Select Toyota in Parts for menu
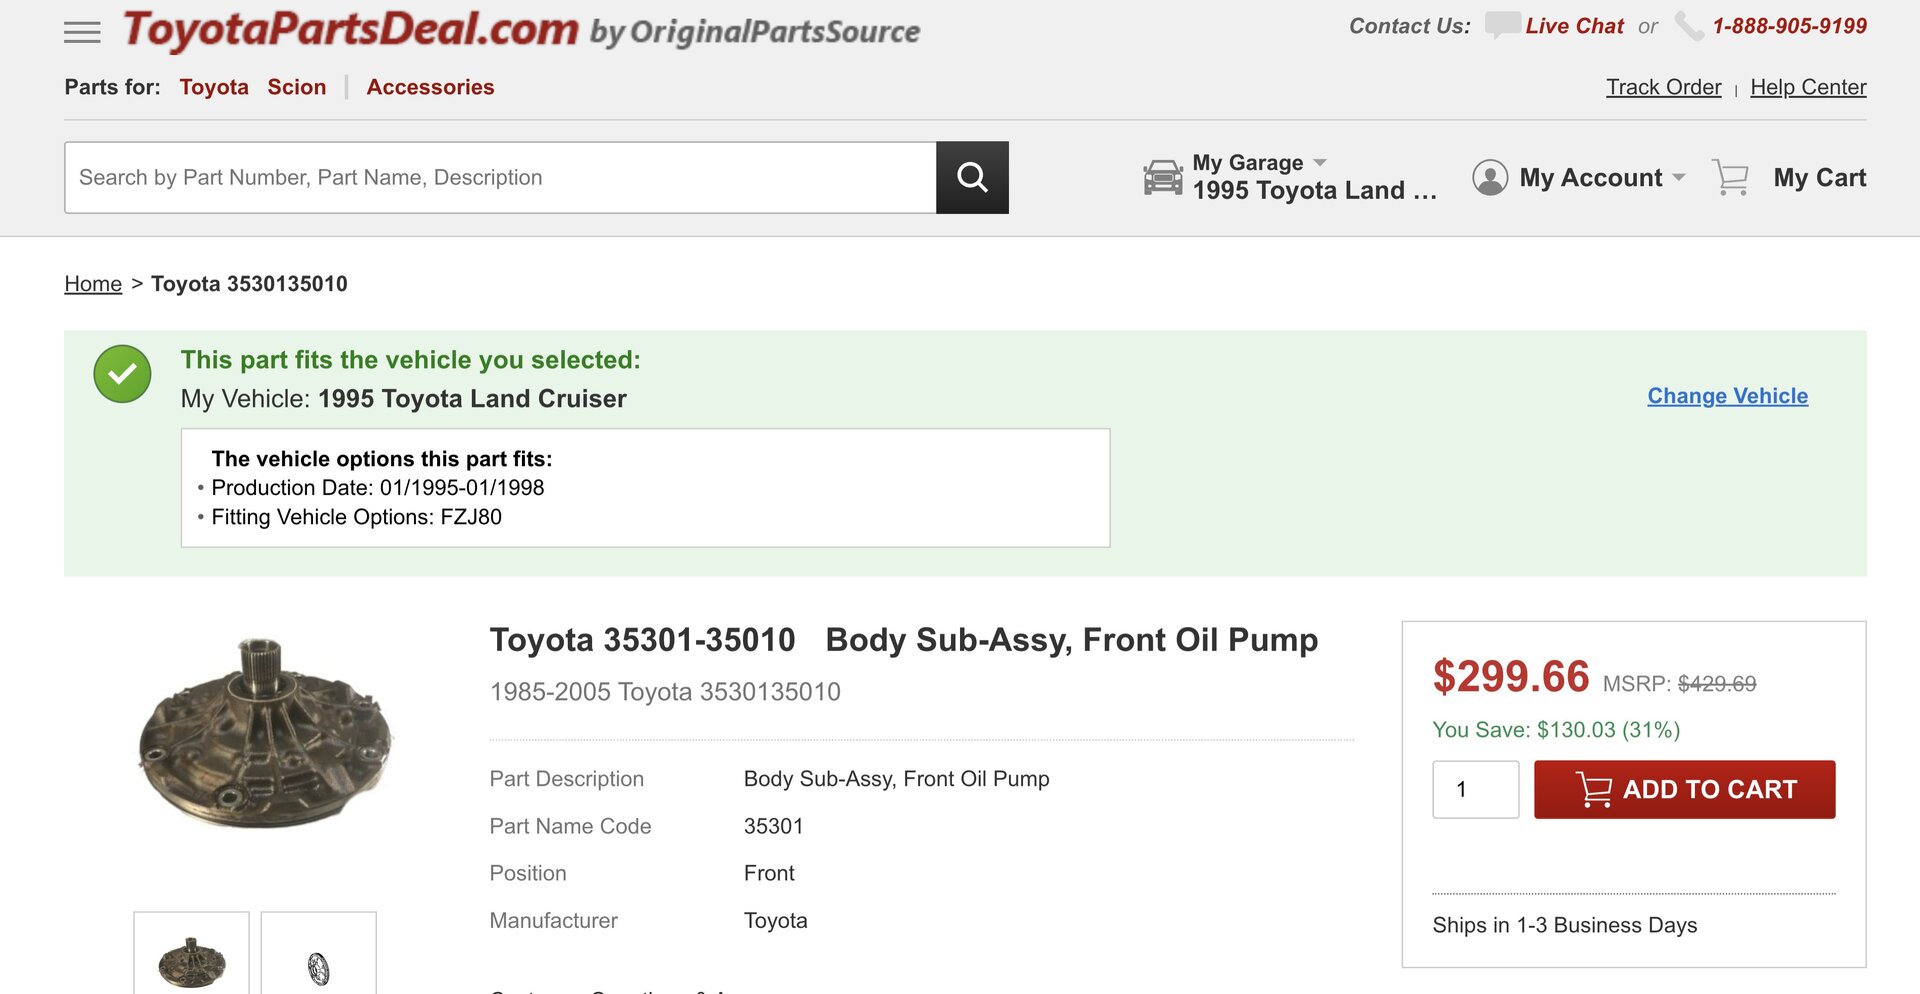This screenshot has height=994, width=1920. [x=214, y=87]
